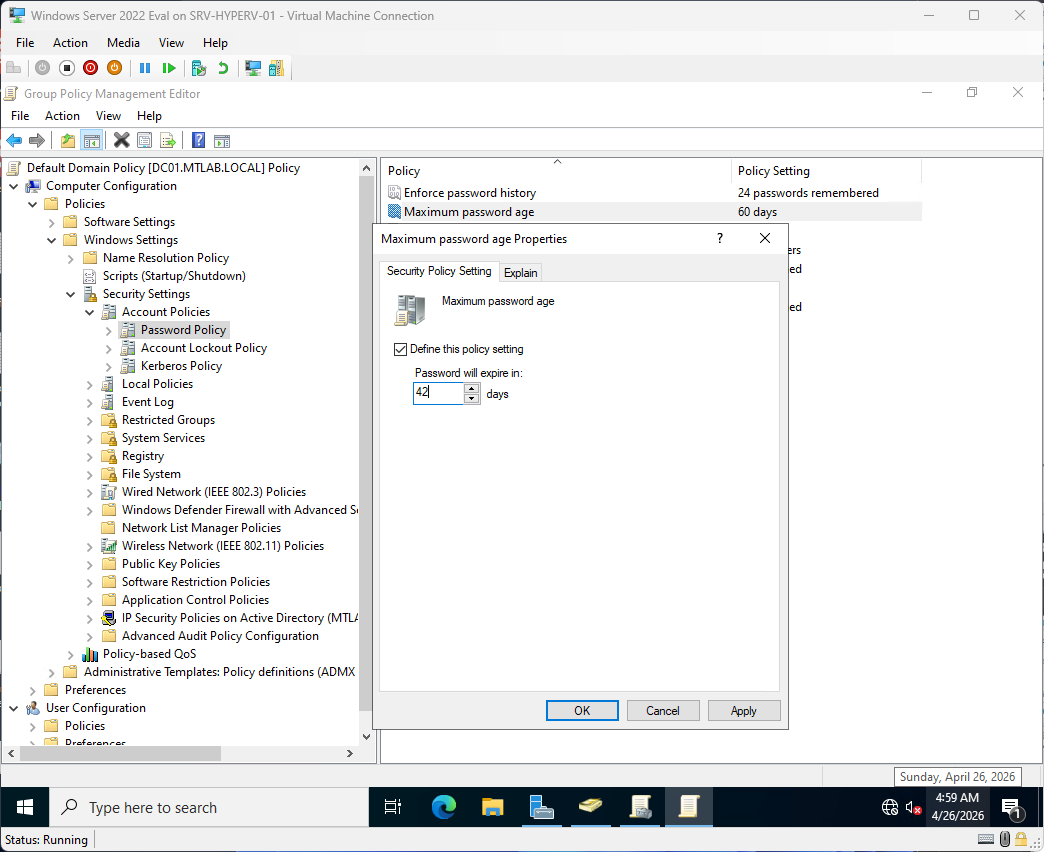
Task: Click the muted speaker tray icon
Action: 914,808
